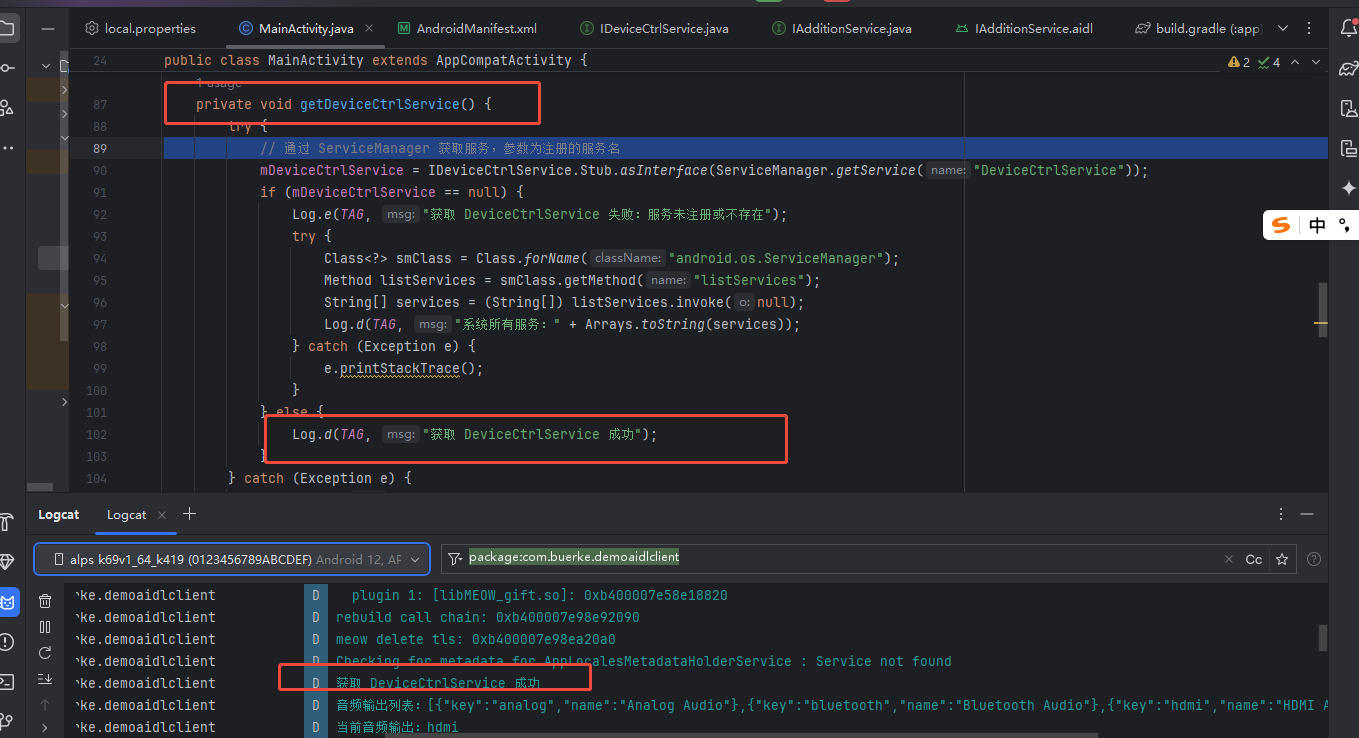Toggle scroll to end in Logcat
This screenshot has width=1359, height=738.
point(45,679)
